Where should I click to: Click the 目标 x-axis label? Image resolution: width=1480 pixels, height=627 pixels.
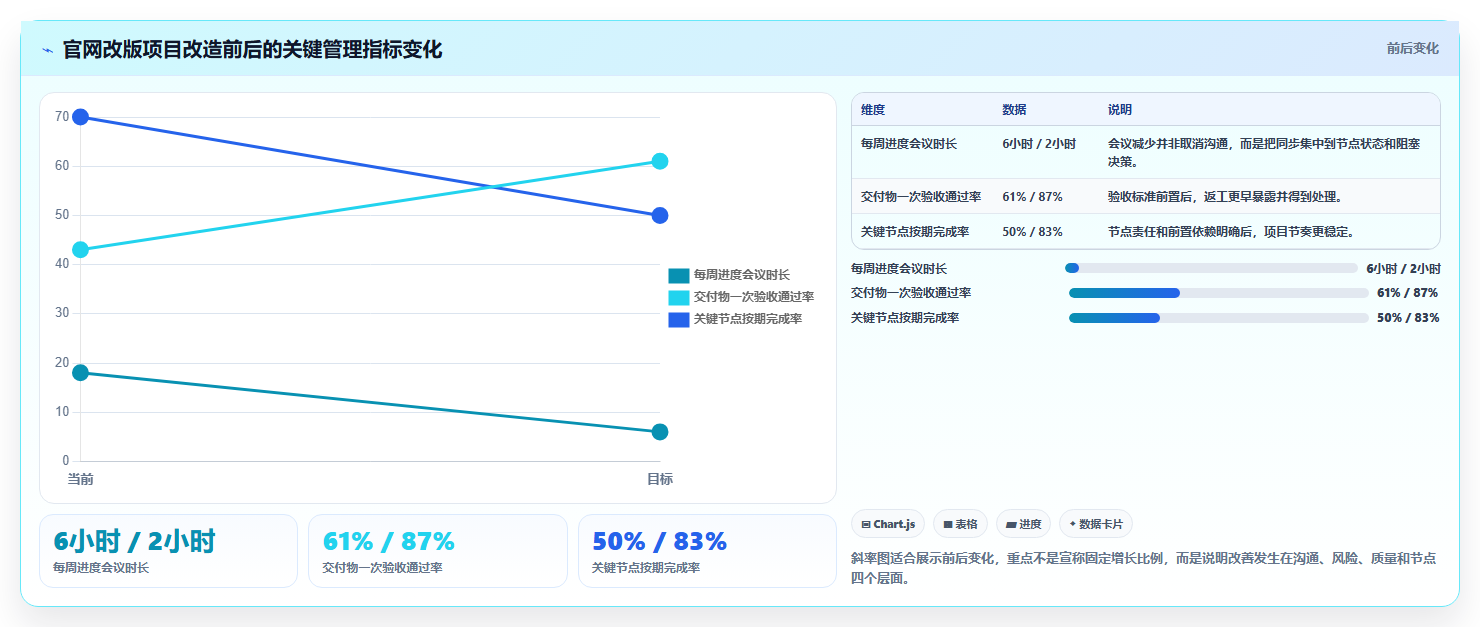pyautogui.click(x=660, y=479)
